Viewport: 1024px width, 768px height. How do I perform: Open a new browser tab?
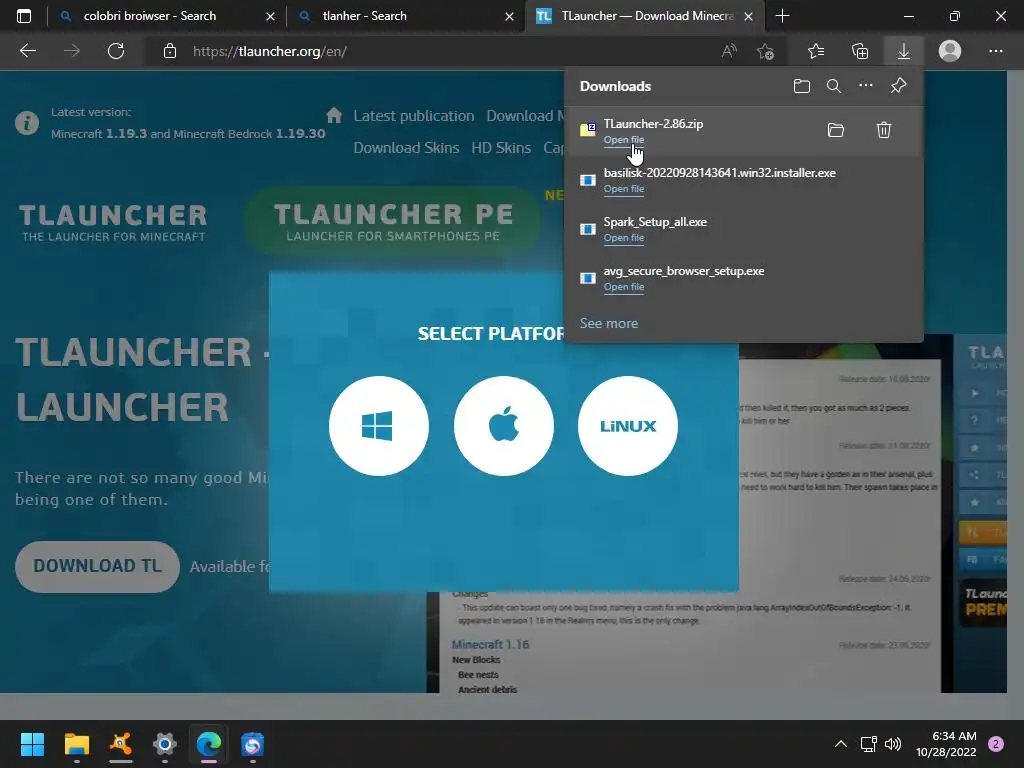(782, 16)
